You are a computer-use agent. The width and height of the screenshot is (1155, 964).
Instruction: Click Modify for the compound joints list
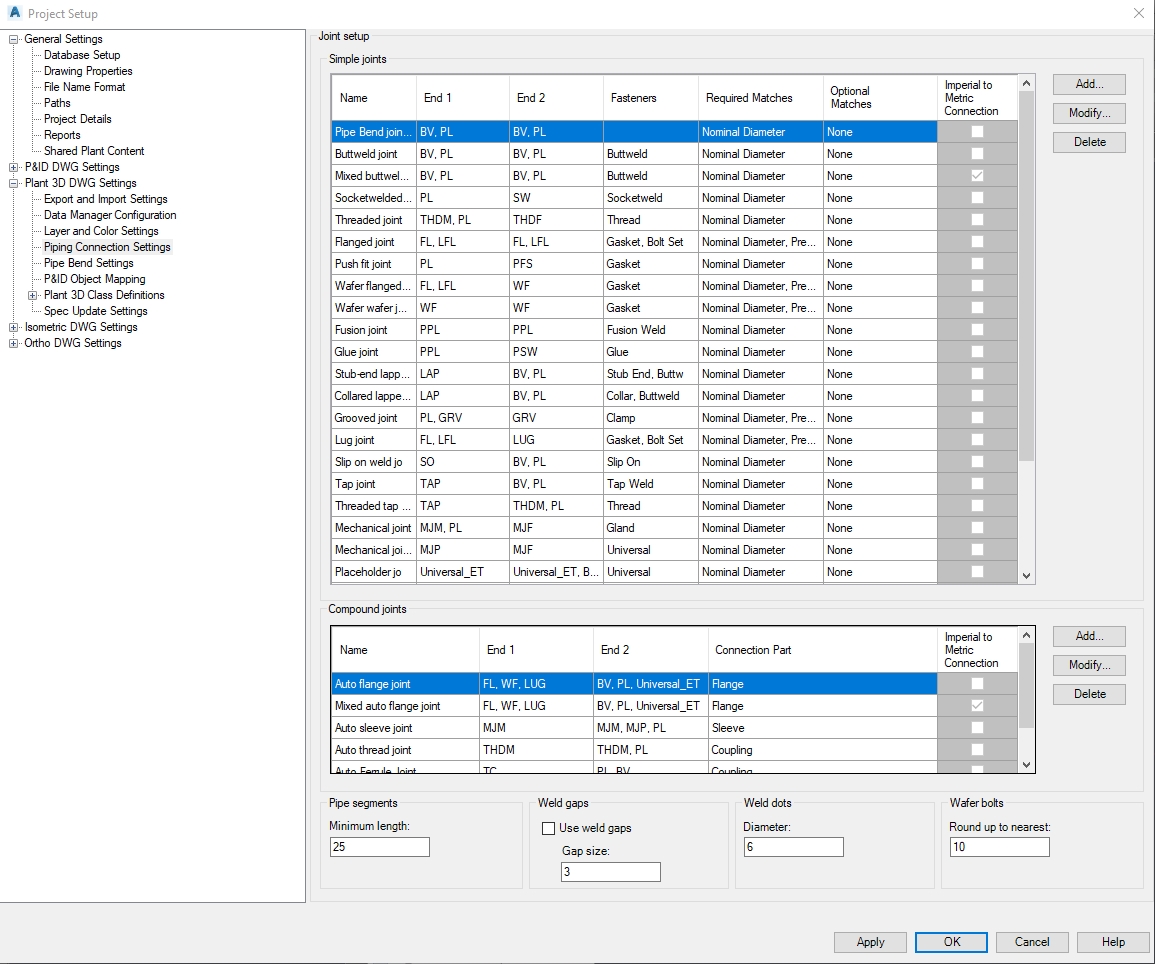click(1088, 665)
